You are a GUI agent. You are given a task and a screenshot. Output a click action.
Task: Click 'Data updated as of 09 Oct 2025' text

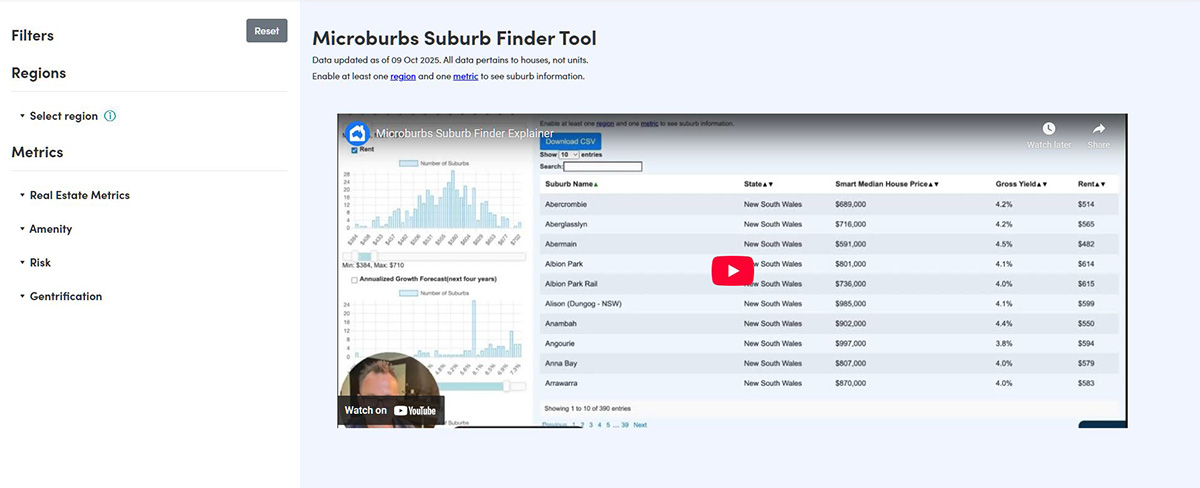point(376,61)
